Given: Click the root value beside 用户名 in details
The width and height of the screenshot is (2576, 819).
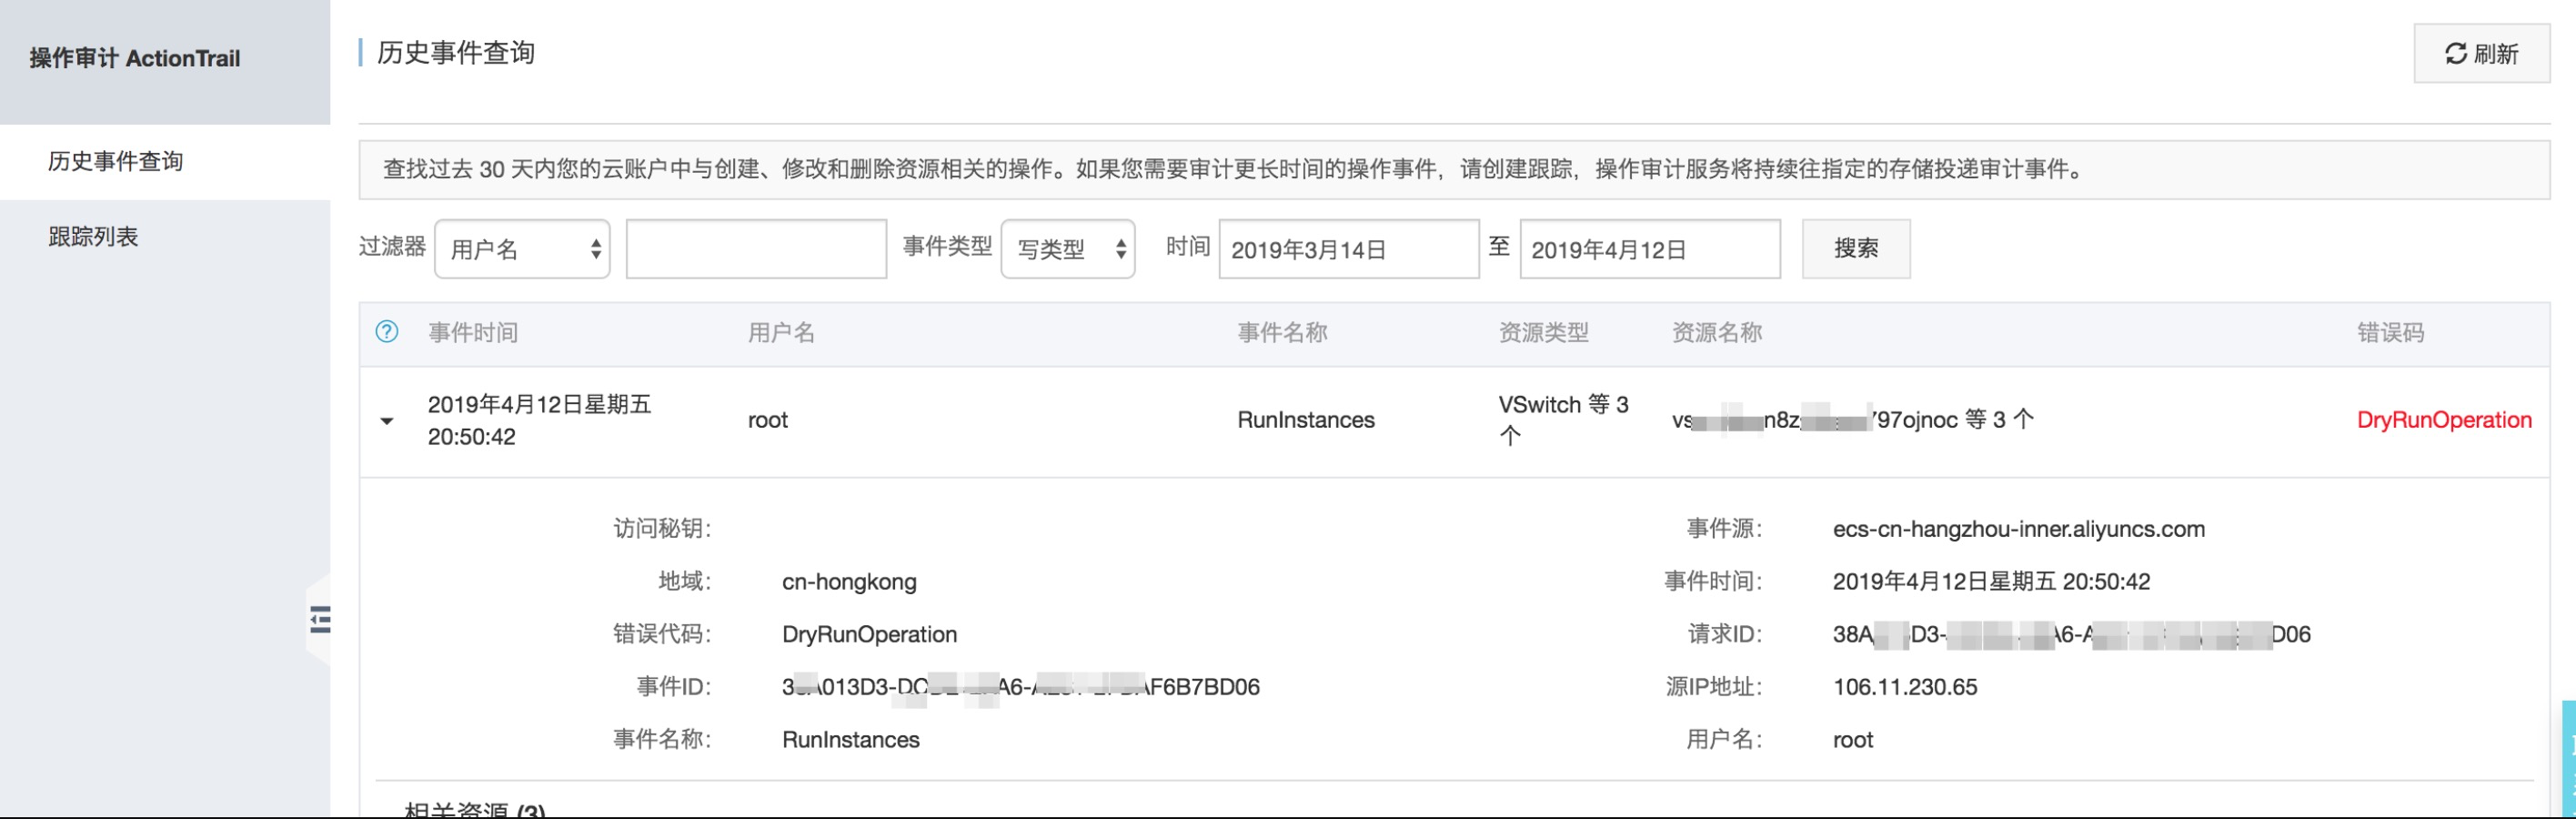Looking at the screenshot, I should coord(1853,740).
